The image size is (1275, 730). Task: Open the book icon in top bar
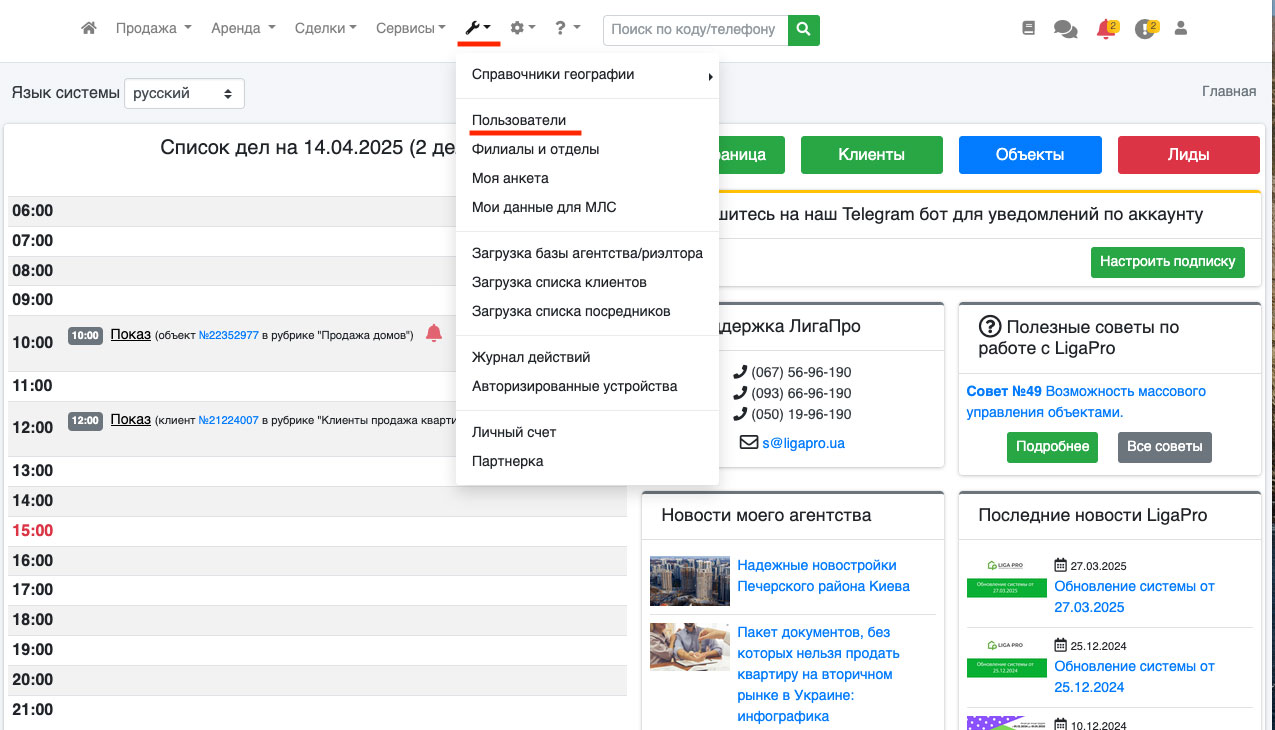coord(1029,29)
